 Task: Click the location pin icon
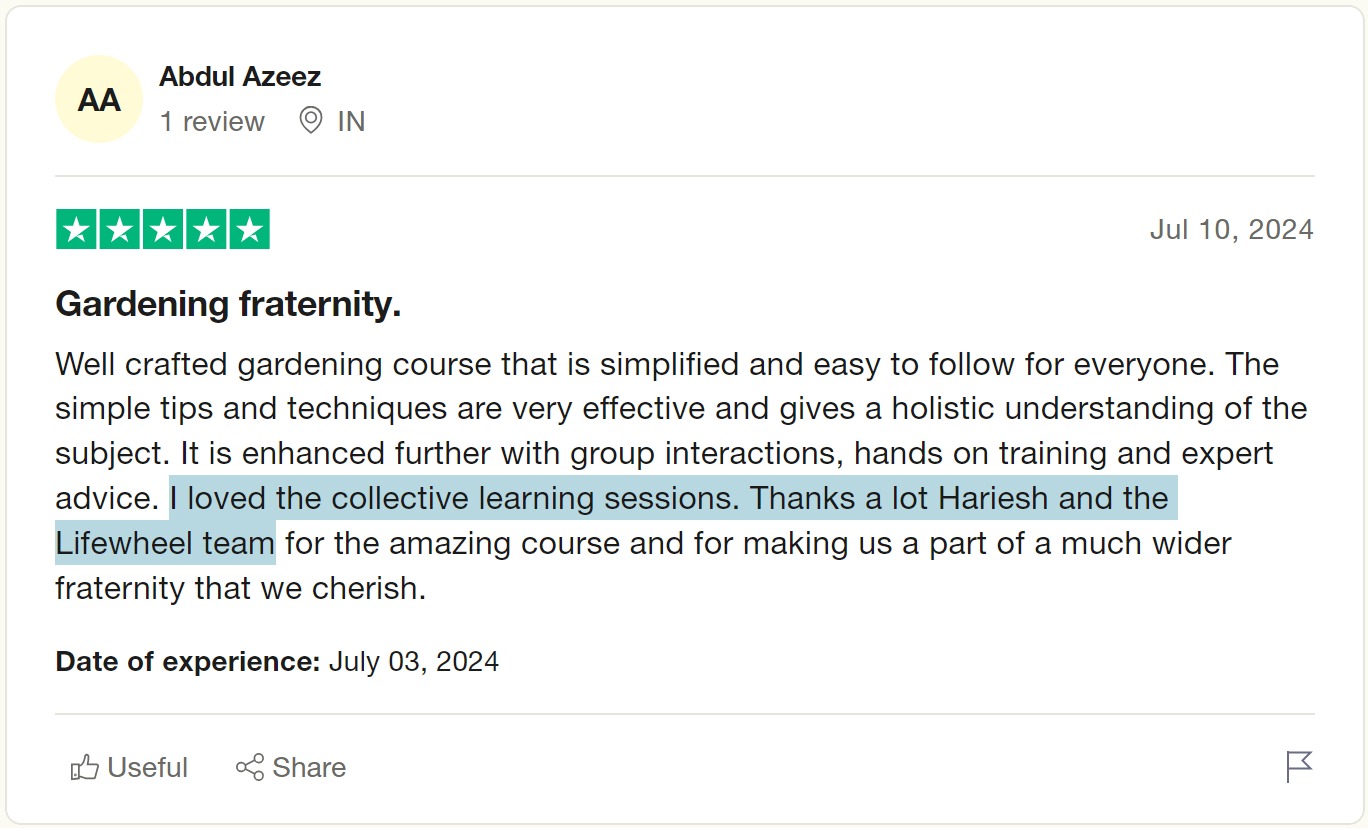[311, 121]
